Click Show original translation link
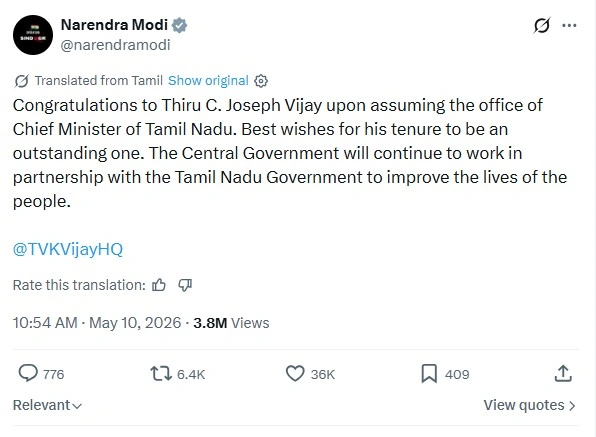The width and height of the screenshot is (596, 437). 208,81
